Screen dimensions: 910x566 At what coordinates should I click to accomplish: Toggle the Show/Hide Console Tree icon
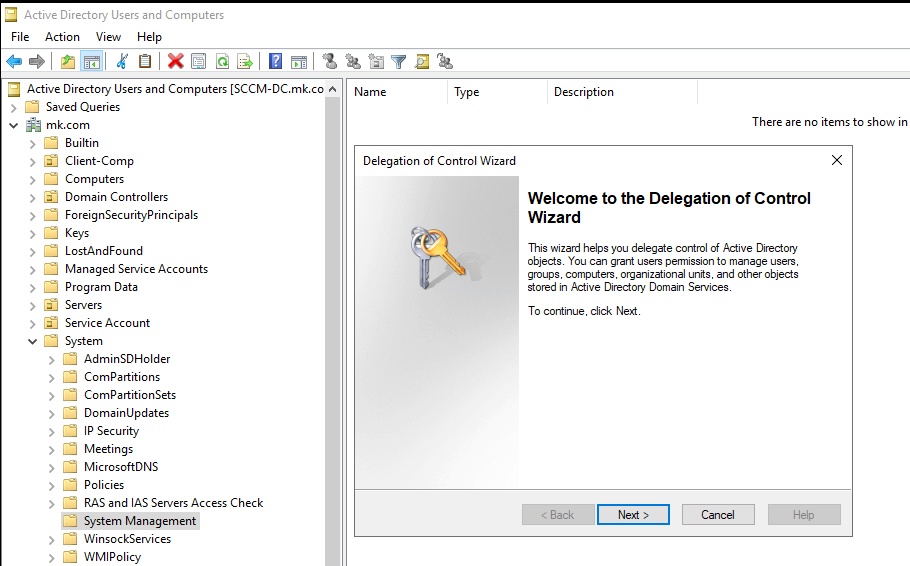[x=91, y=62]
